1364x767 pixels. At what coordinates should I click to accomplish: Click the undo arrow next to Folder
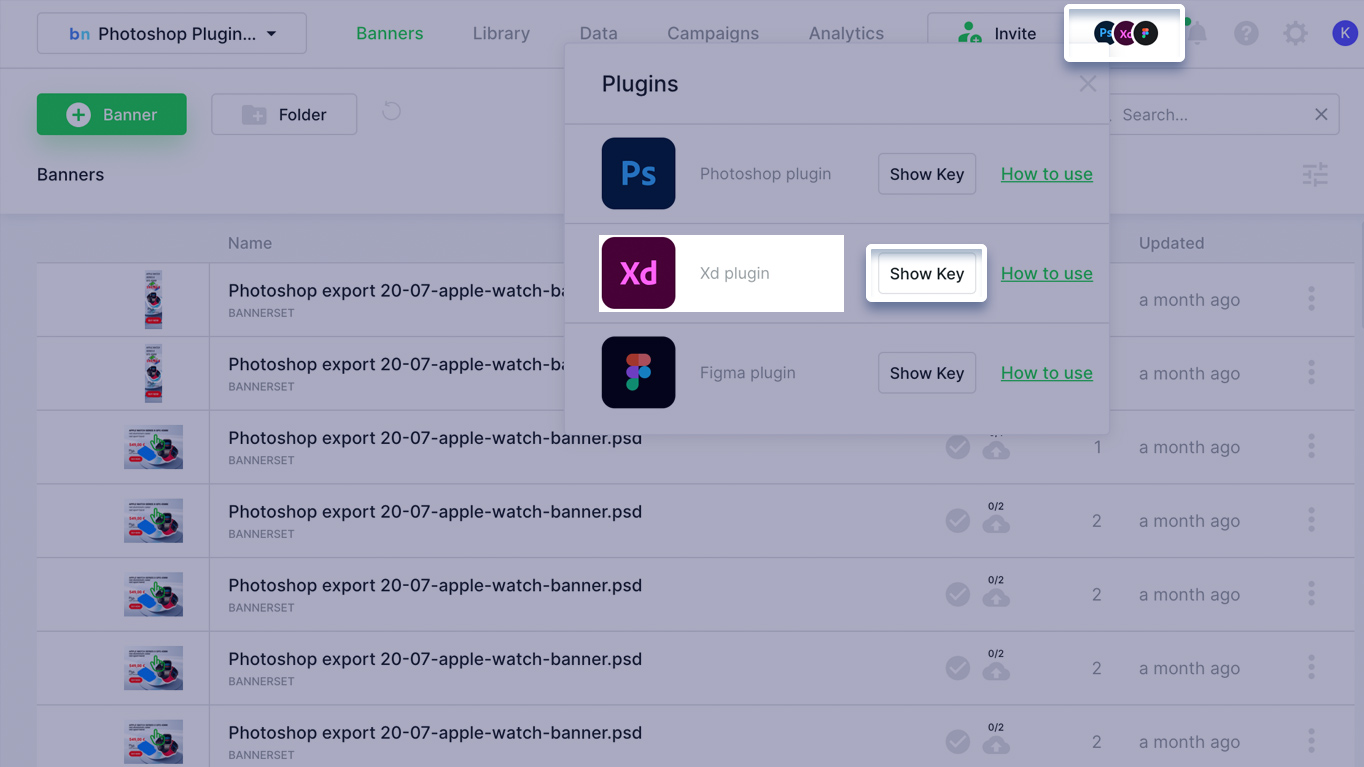click(x=391, y=111)
